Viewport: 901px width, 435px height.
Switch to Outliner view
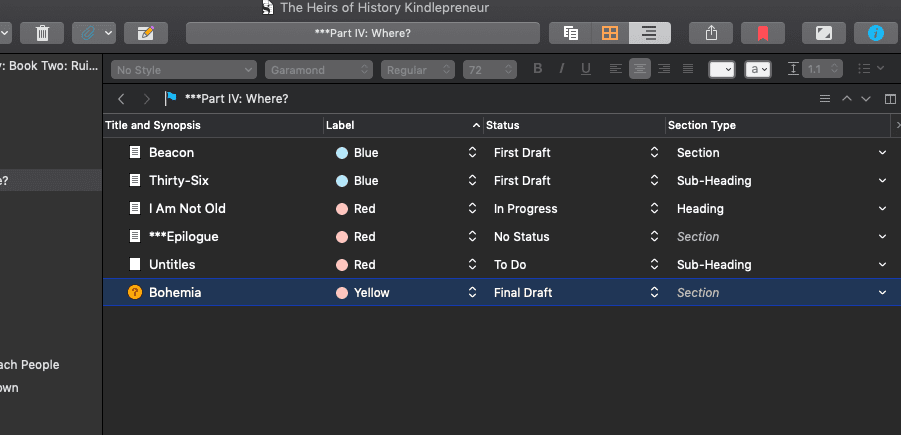tap(649, 33)
